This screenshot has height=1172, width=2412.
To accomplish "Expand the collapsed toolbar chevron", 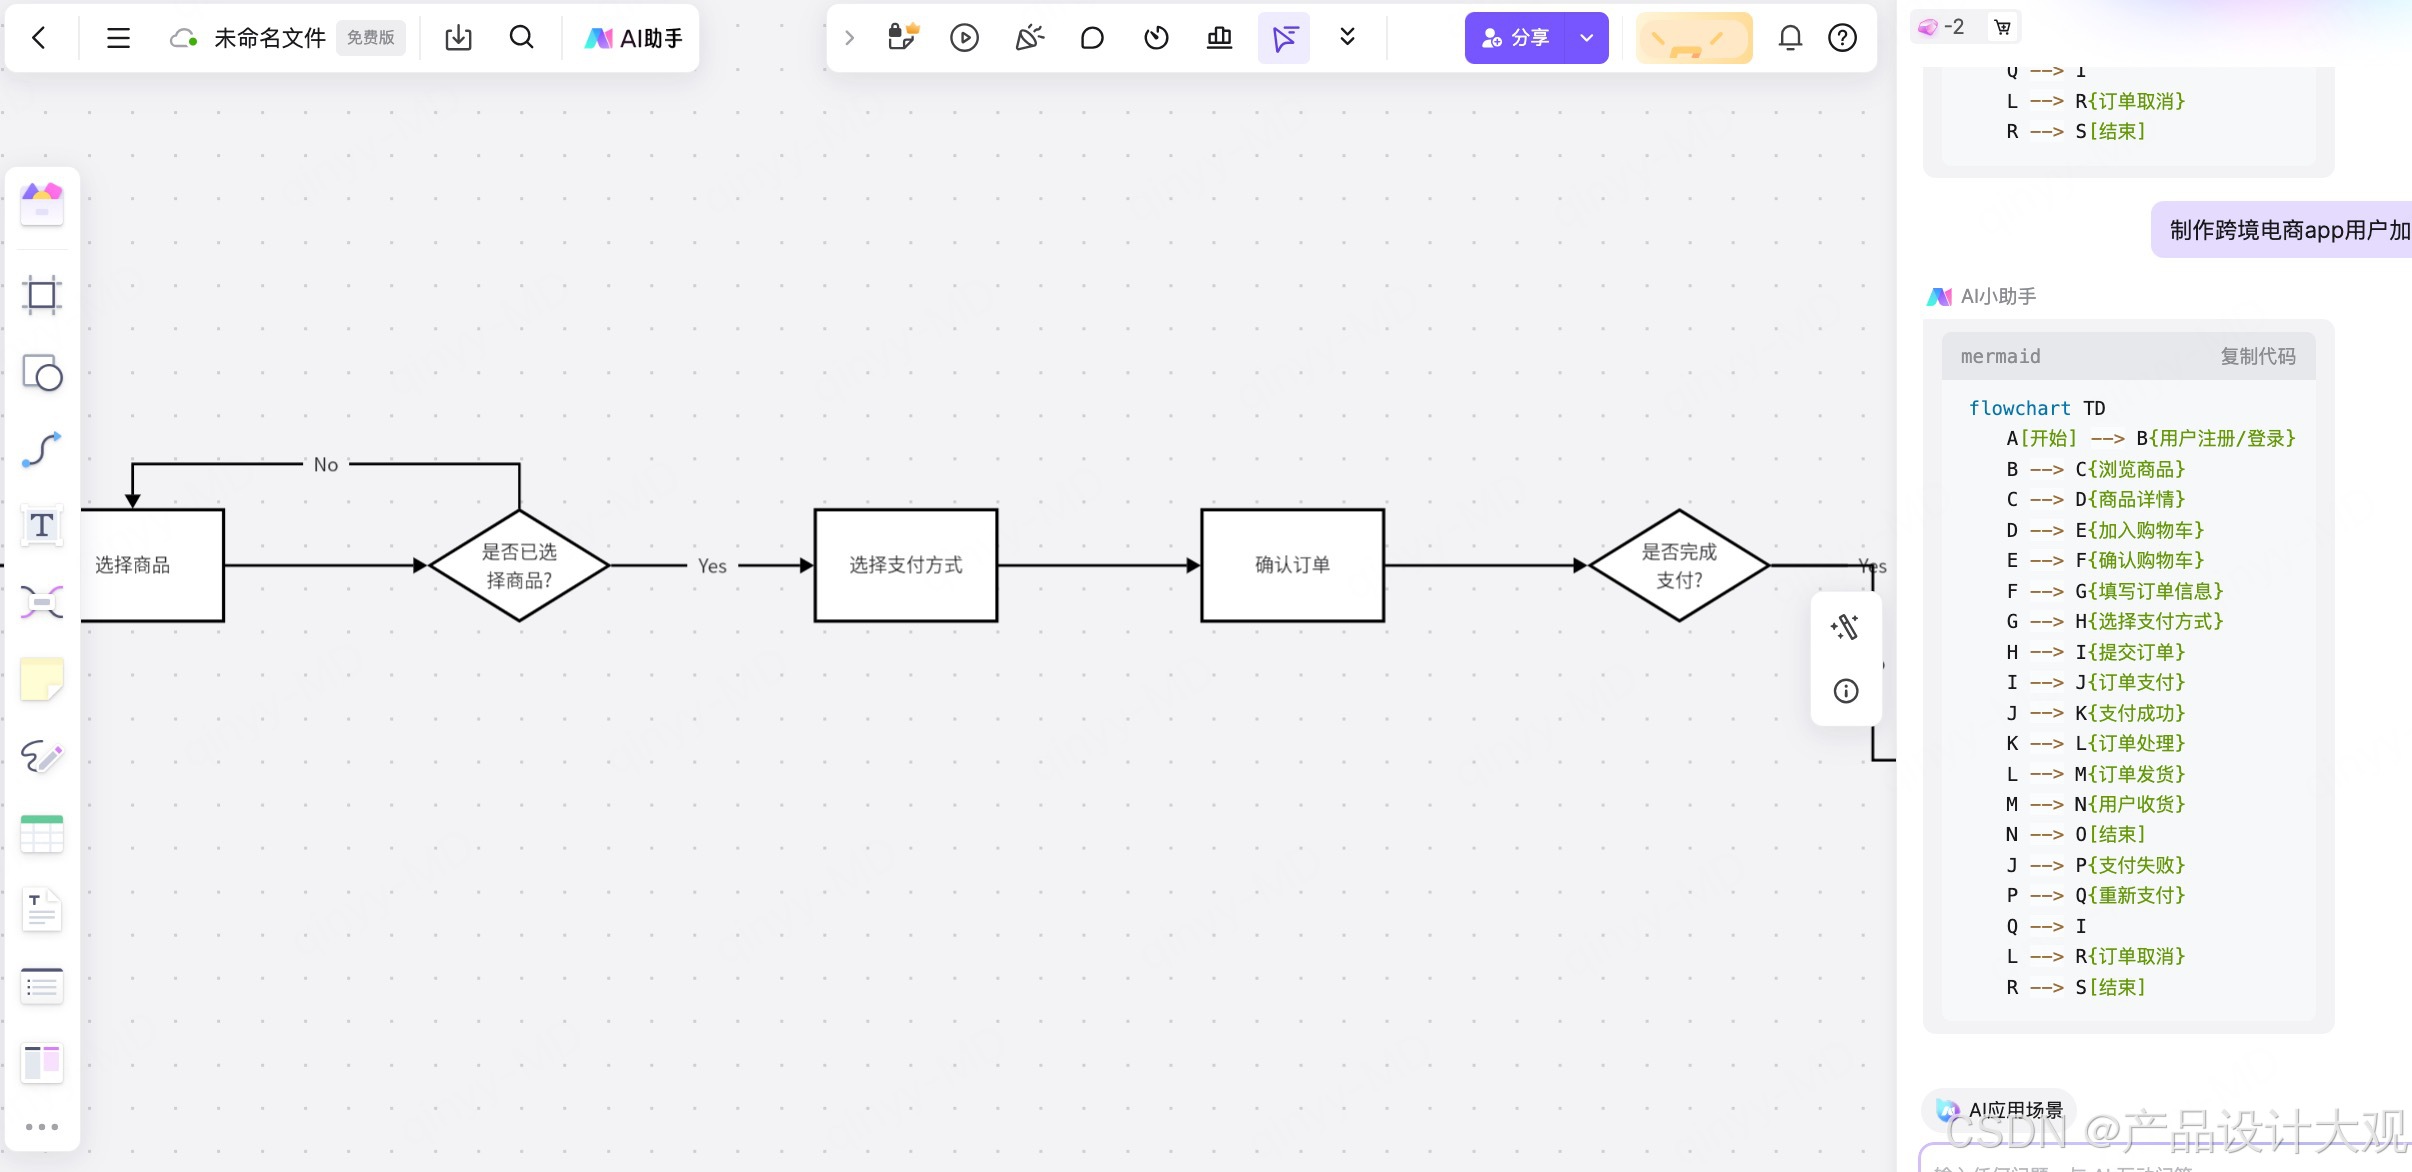I will point(849,38).
